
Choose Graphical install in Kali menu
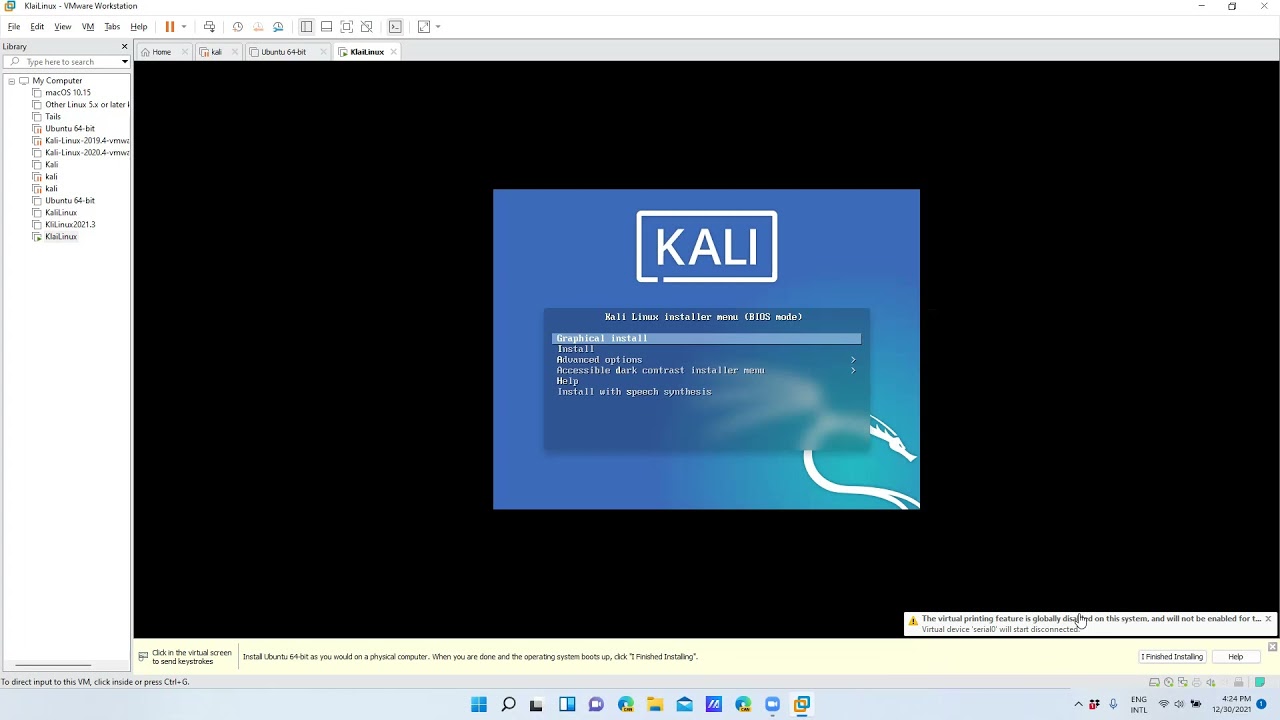click(706, 338)
